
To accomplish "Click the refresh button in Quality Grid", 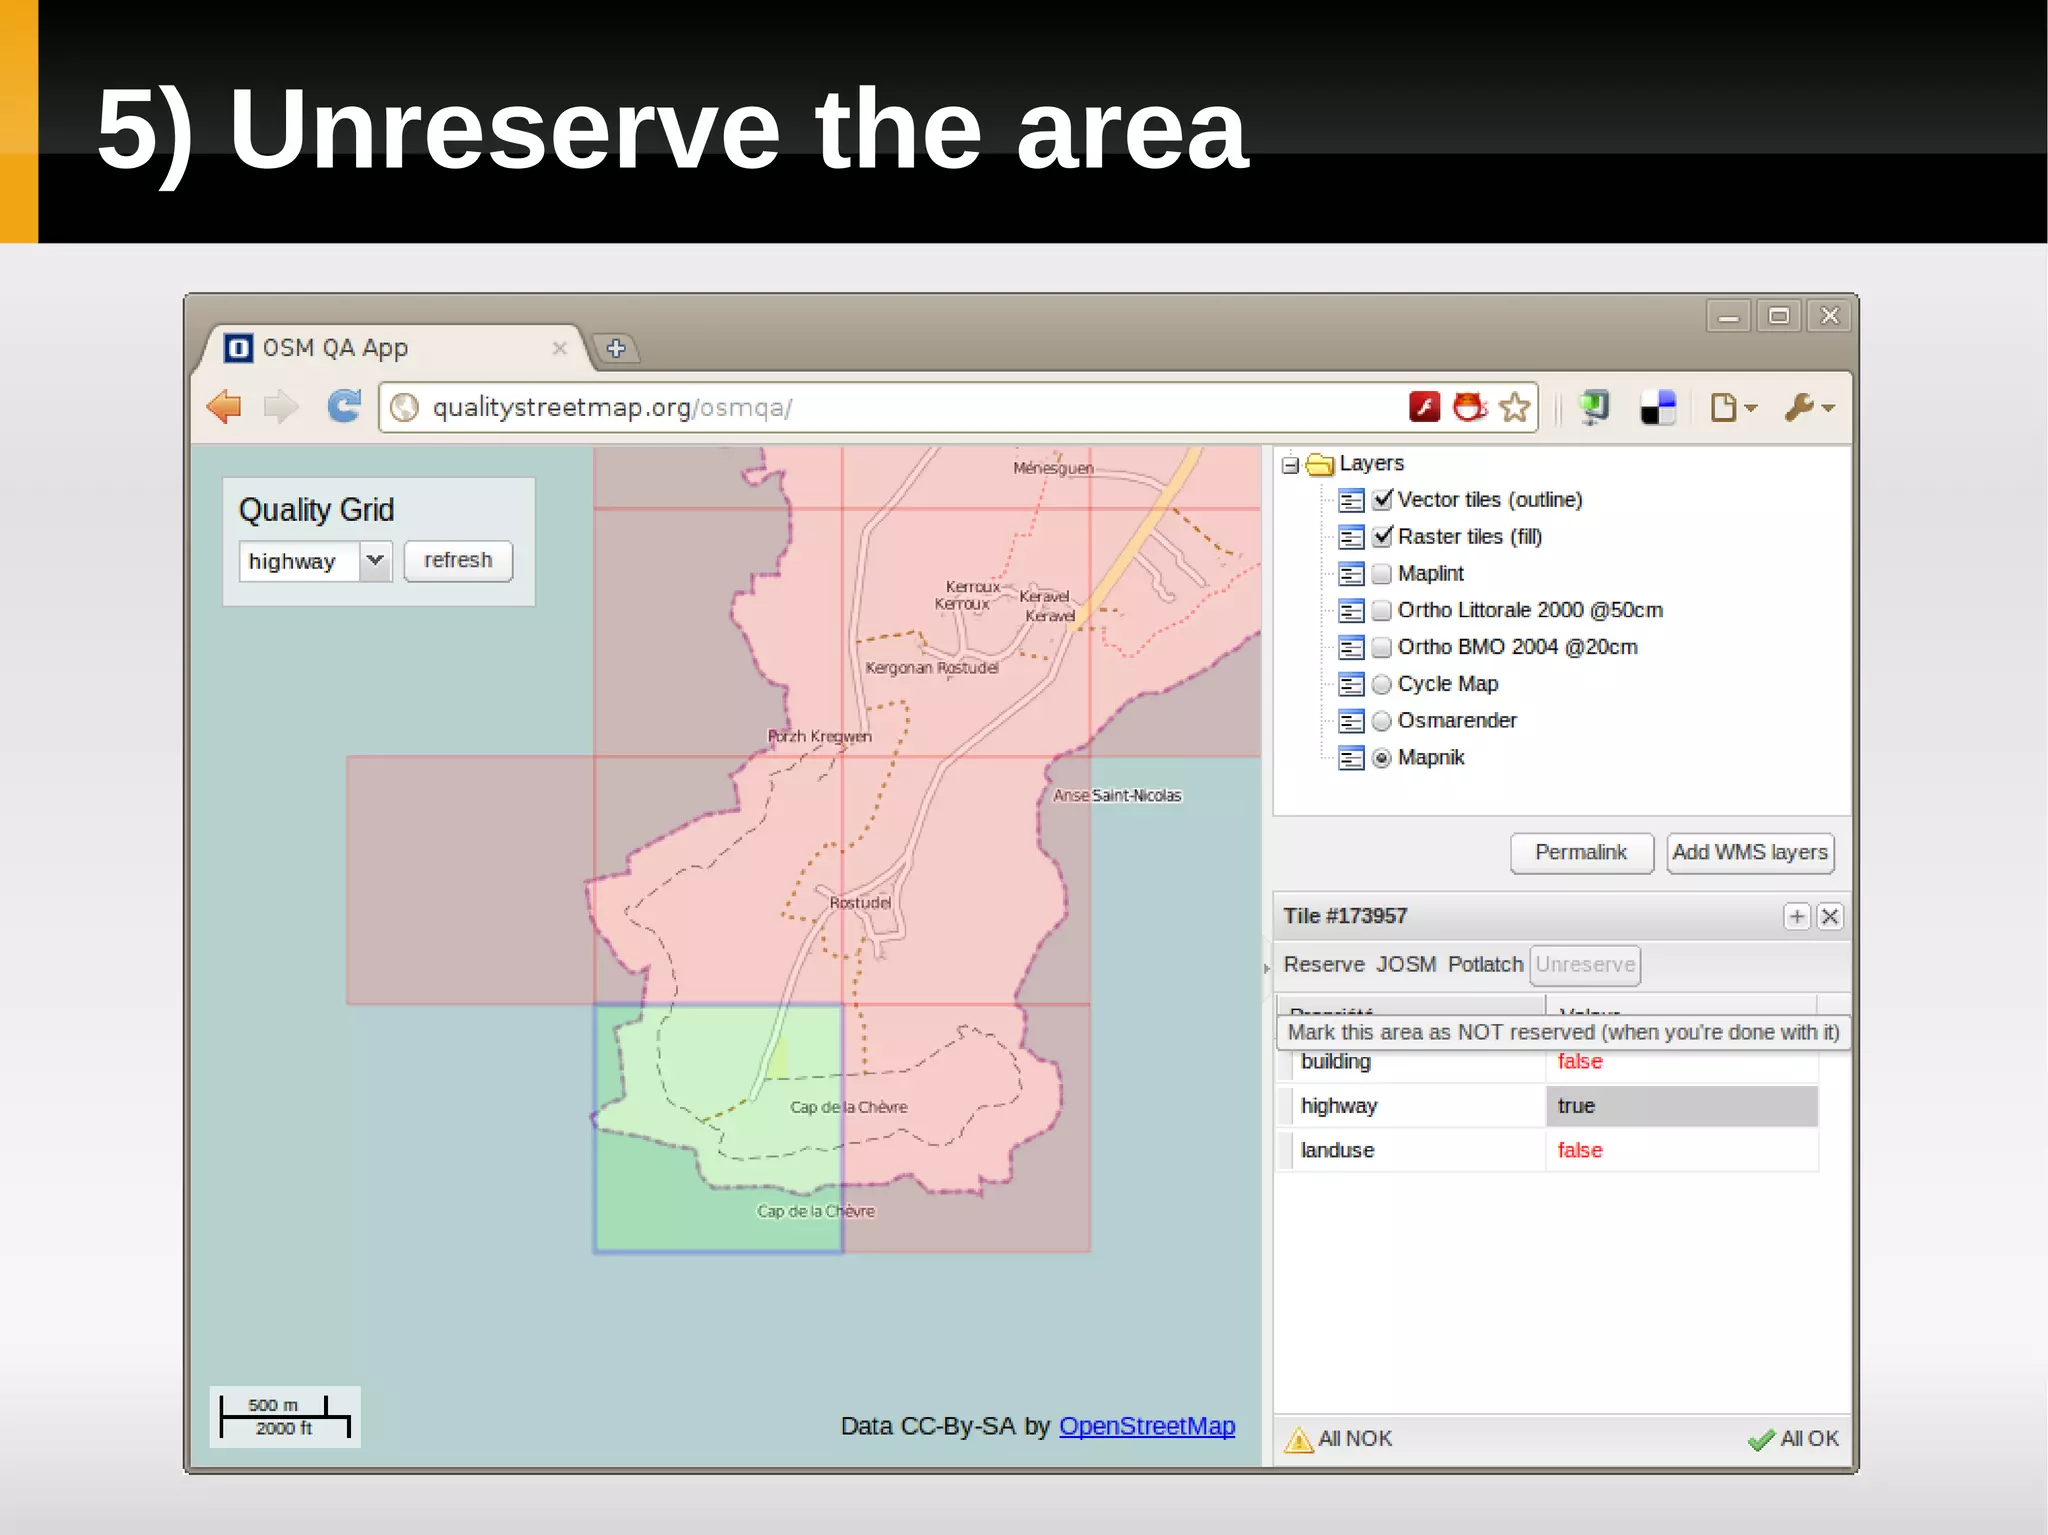I will [458, 561].
